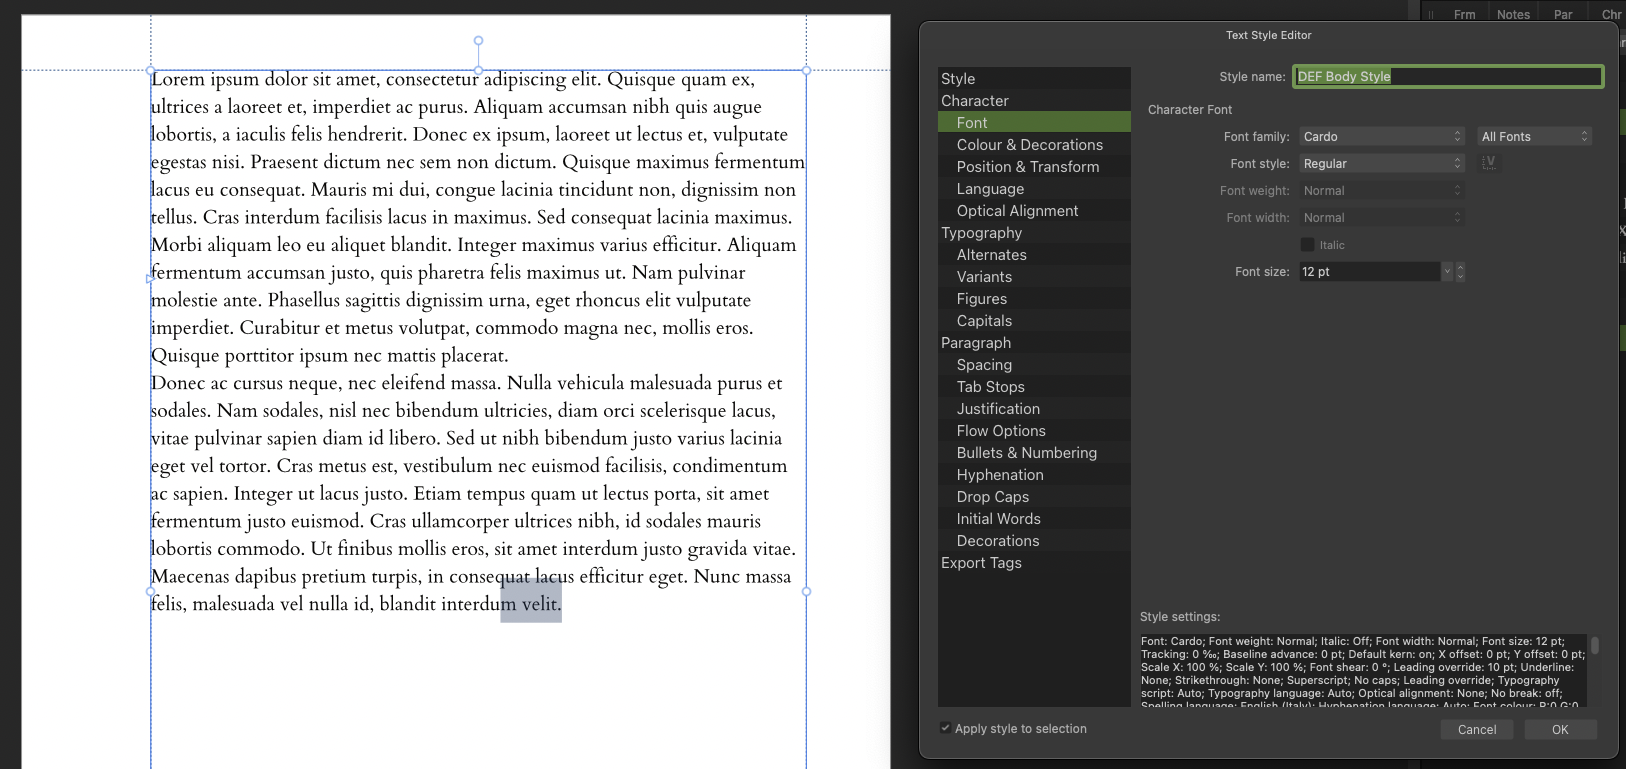
Task: Click the text frame rotation handle above the frame
Action: coord(478,41)
